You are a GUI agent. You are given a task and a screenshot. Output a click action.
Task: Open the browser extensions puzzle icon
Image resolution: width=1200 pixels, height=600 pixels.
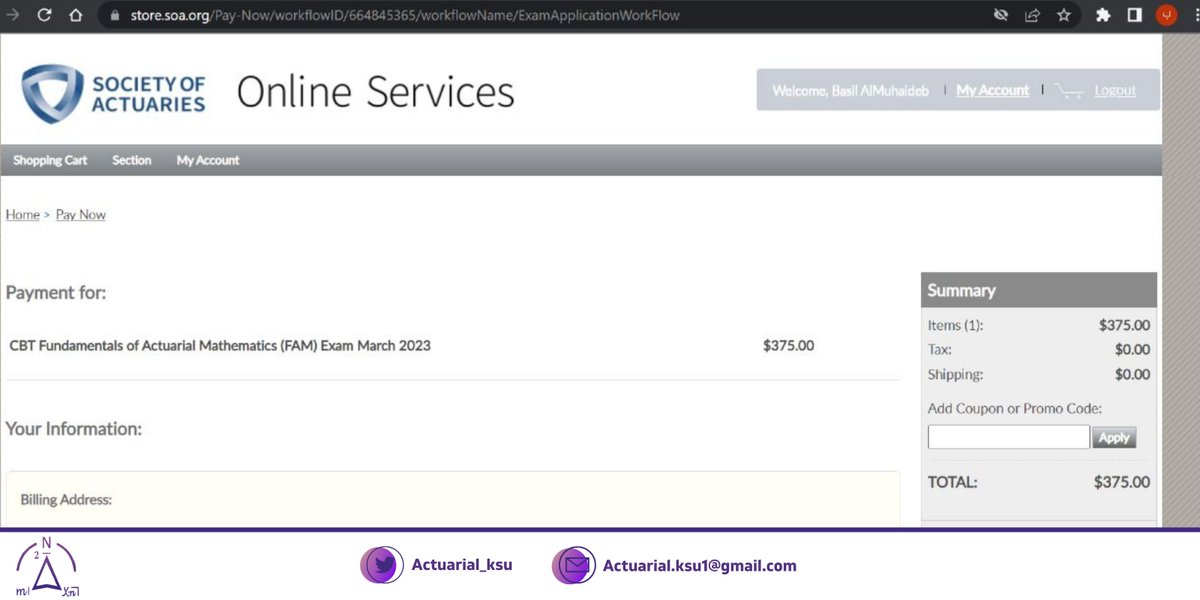tap(1103, 15)
